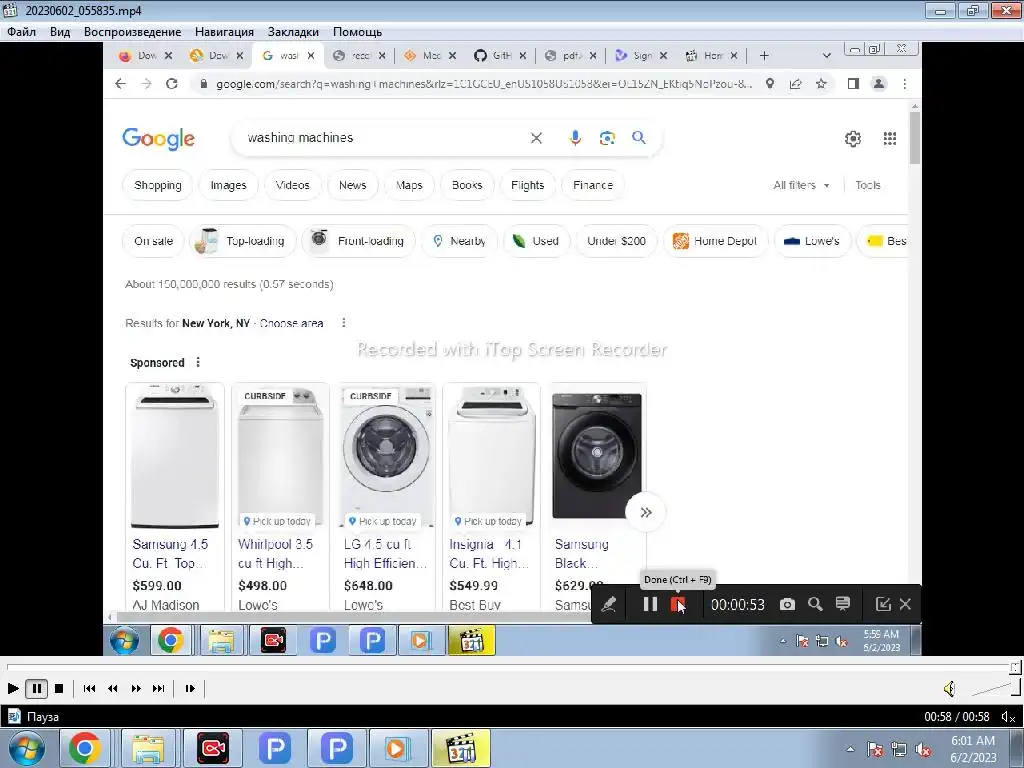
Task: Select the Shopping filter chip
Action: point(157,185)
